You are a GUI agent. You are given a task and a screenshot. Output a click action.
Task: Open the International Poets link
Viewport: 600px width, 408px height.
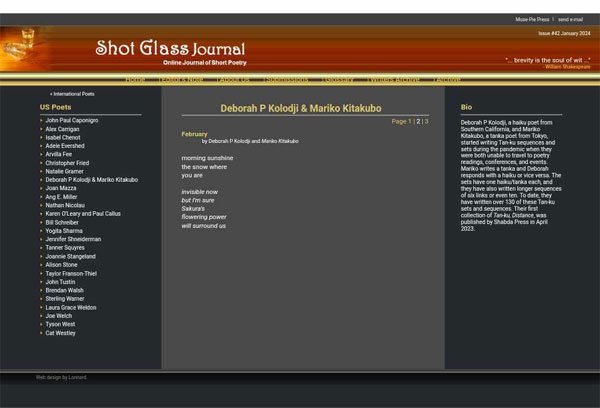pos(72,94)
